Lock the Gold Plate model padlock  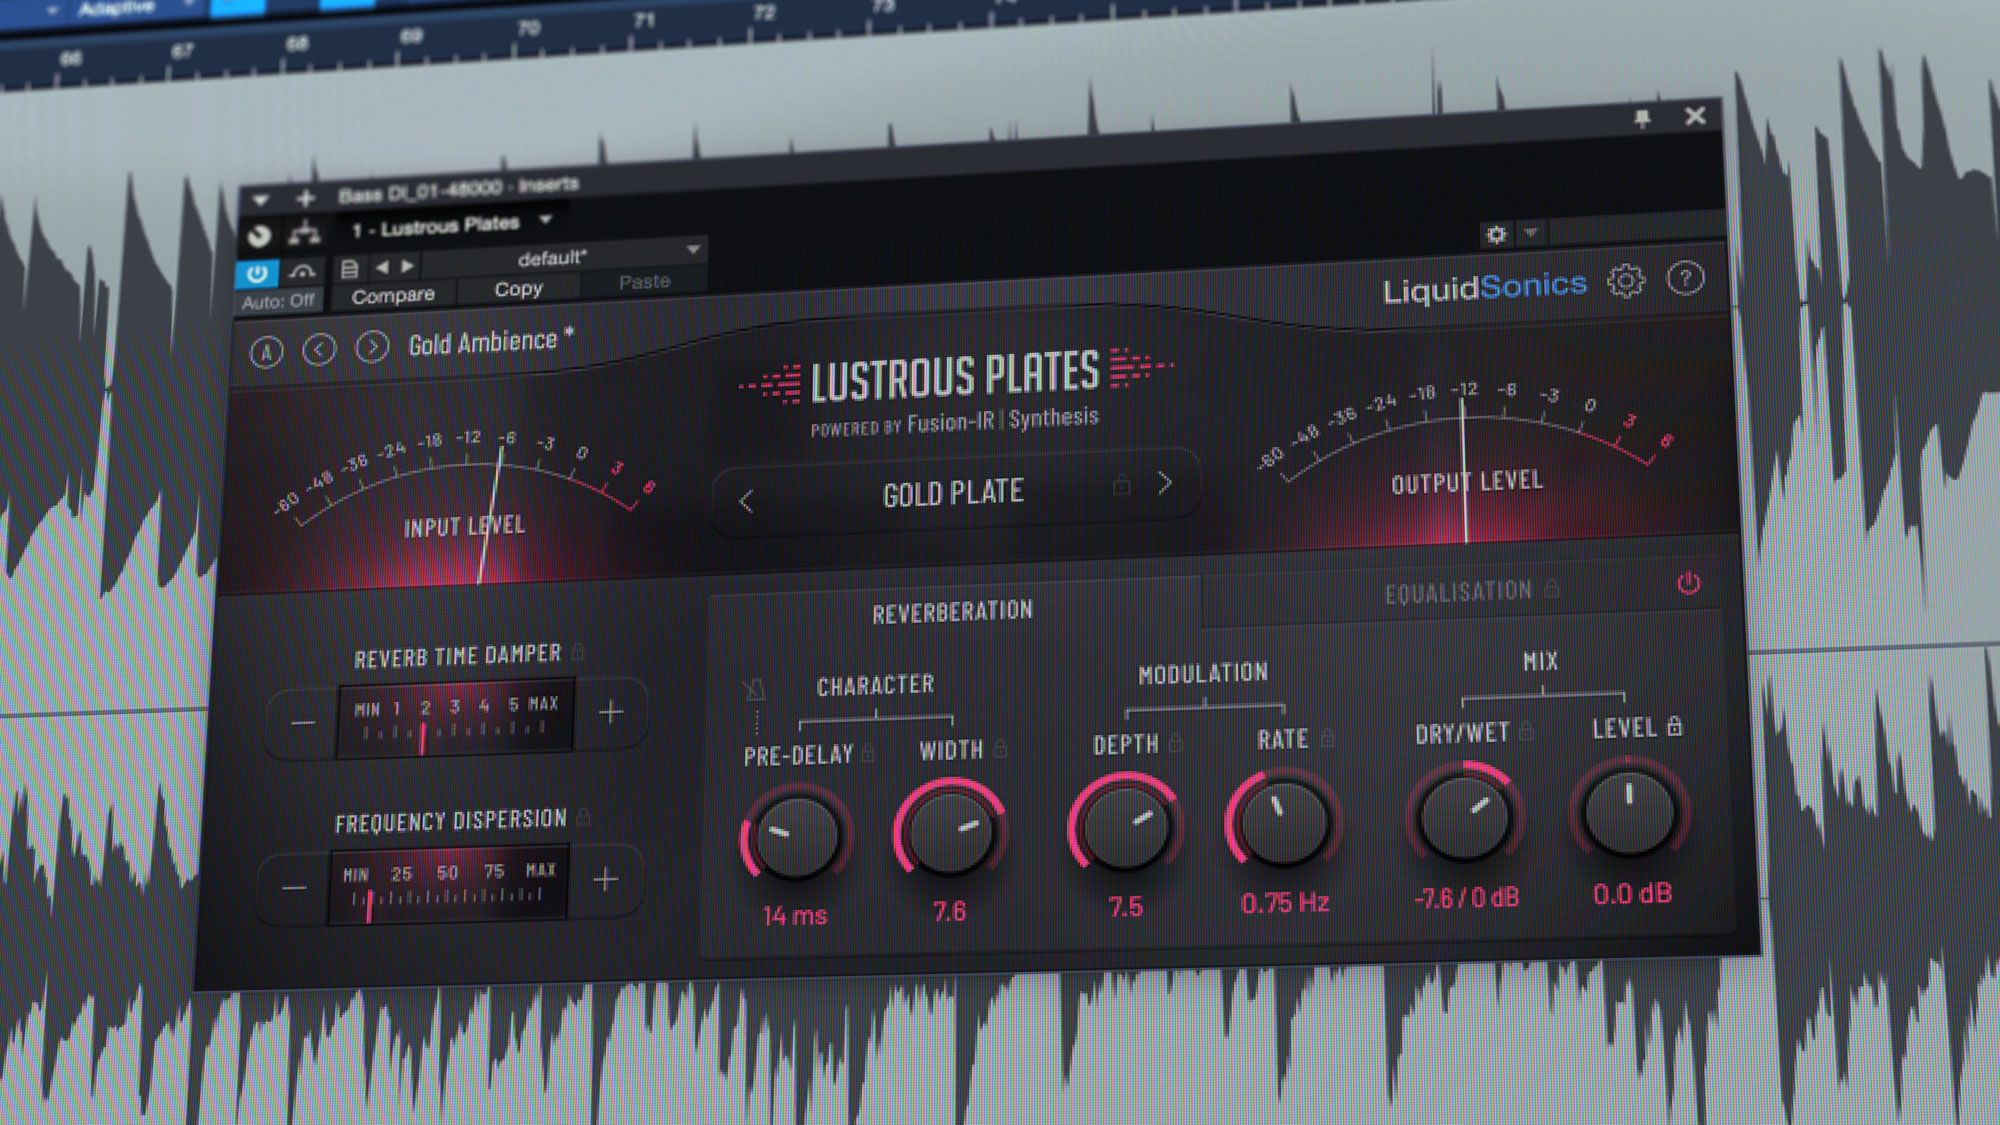[x=1122, y=485]
